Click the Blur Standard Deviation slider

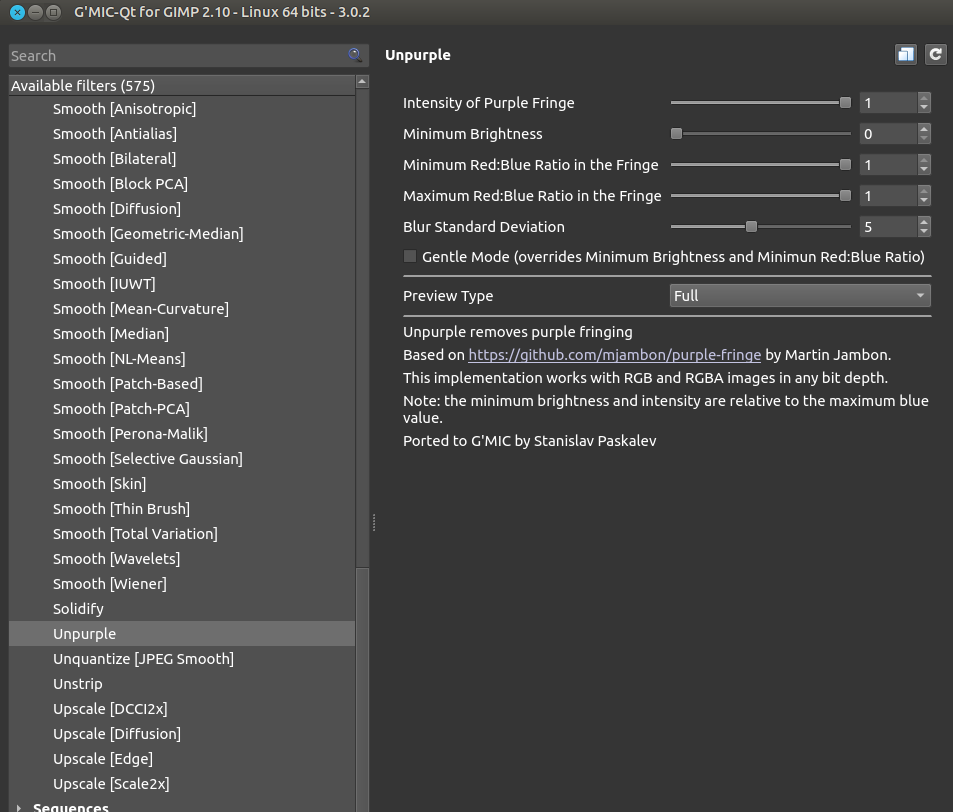[760, 227]
